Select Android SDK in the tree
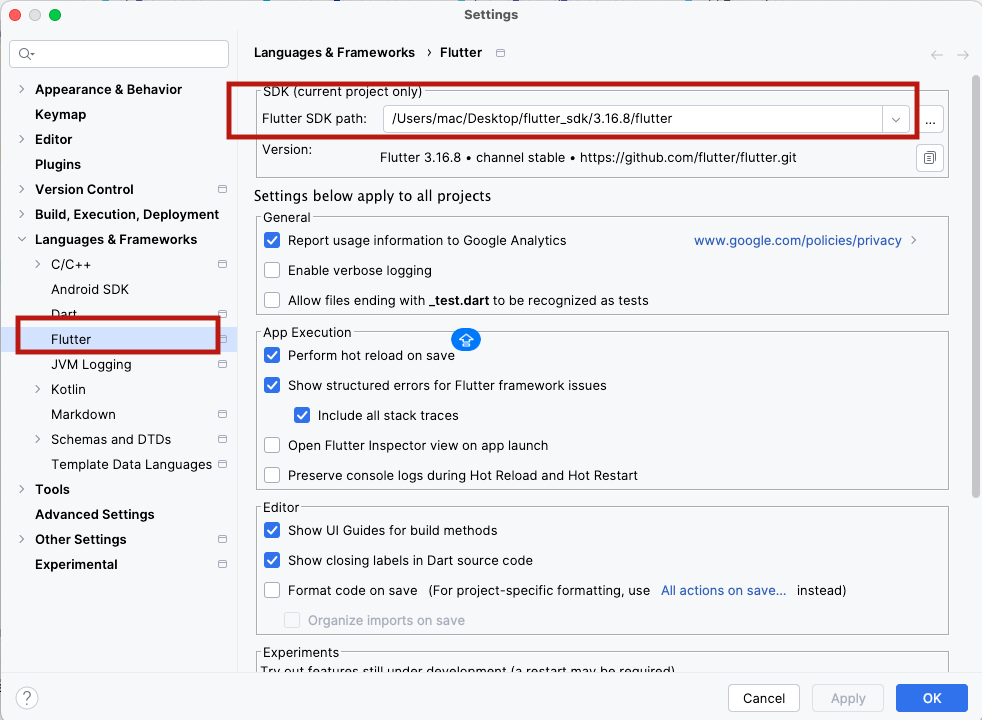 point(90,289)
